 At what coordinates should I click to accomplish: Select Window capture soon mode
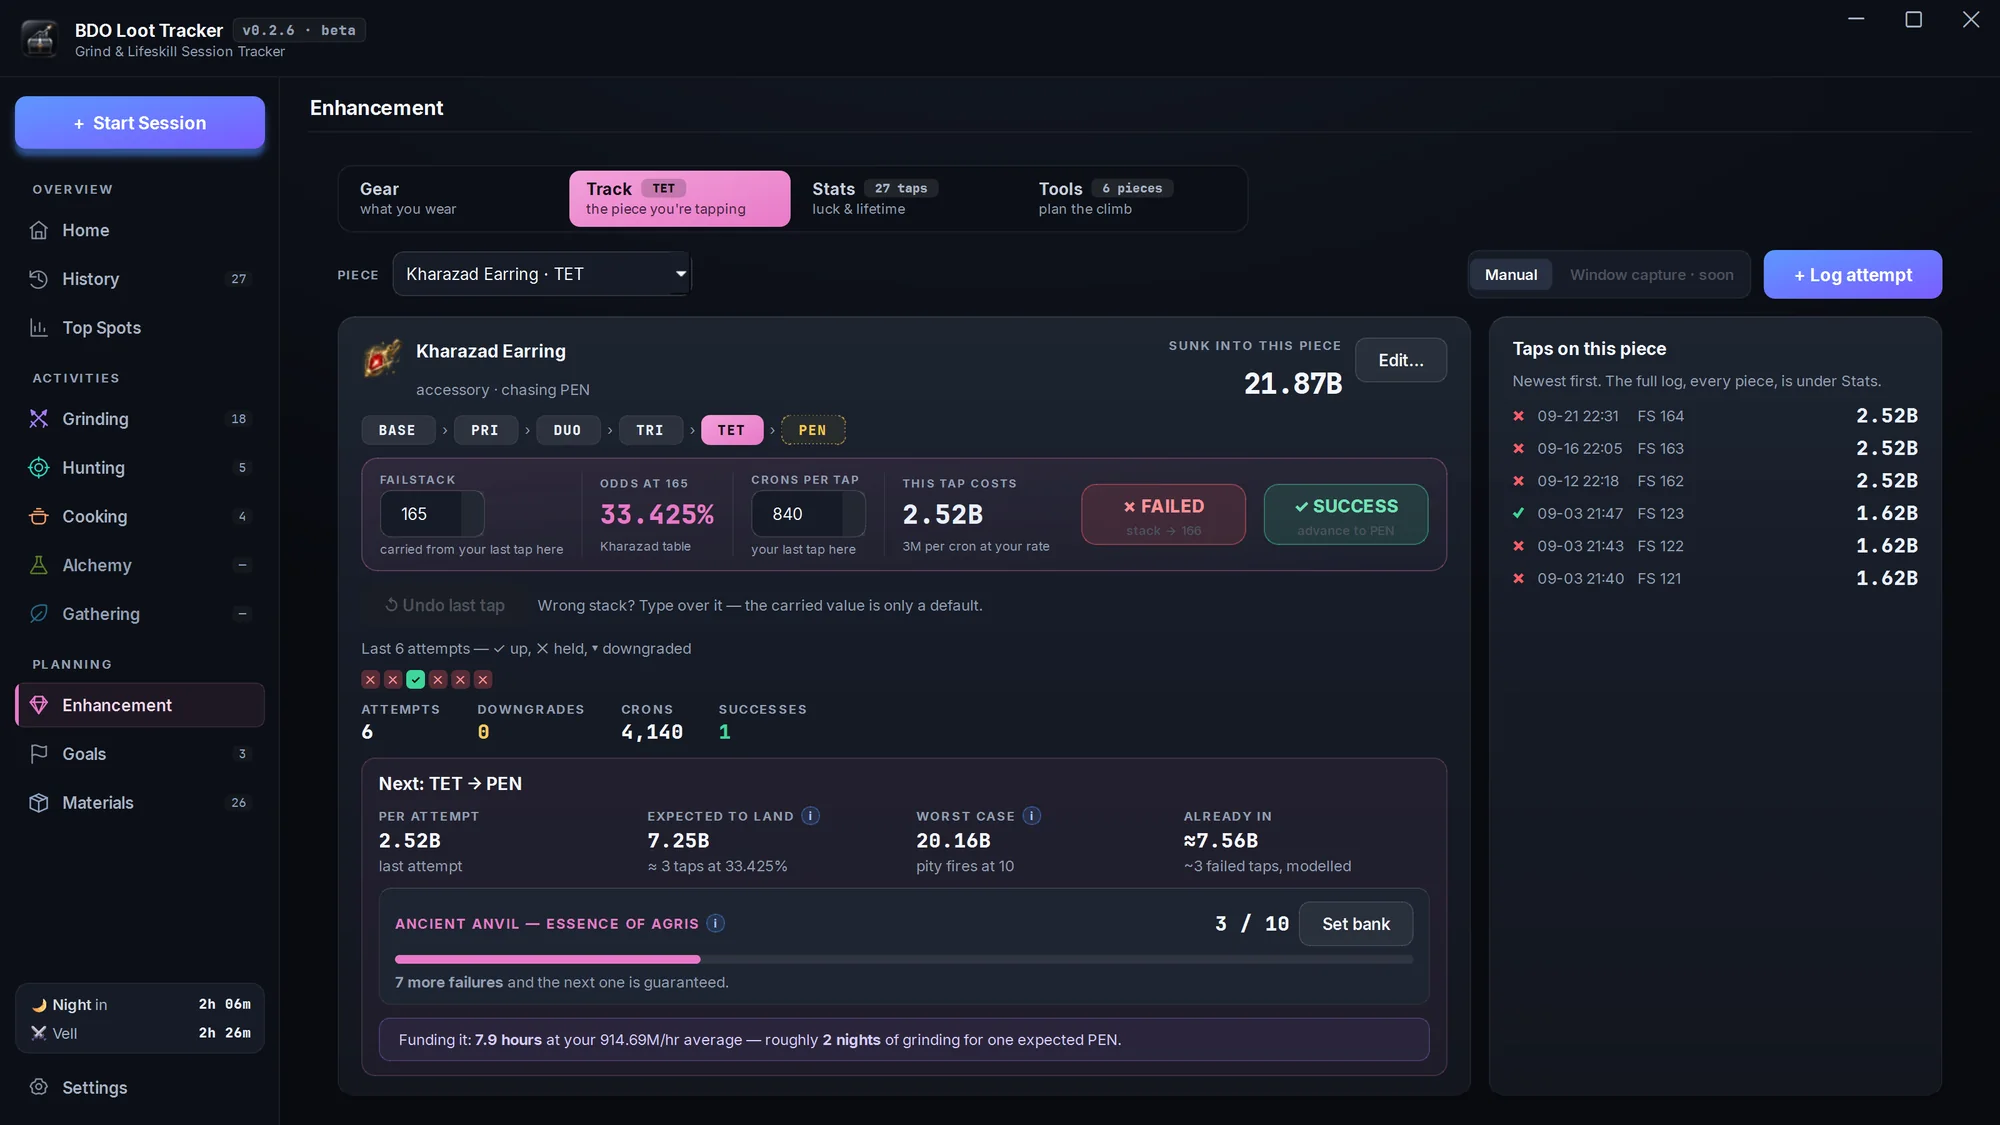[x=1651, y=275]
